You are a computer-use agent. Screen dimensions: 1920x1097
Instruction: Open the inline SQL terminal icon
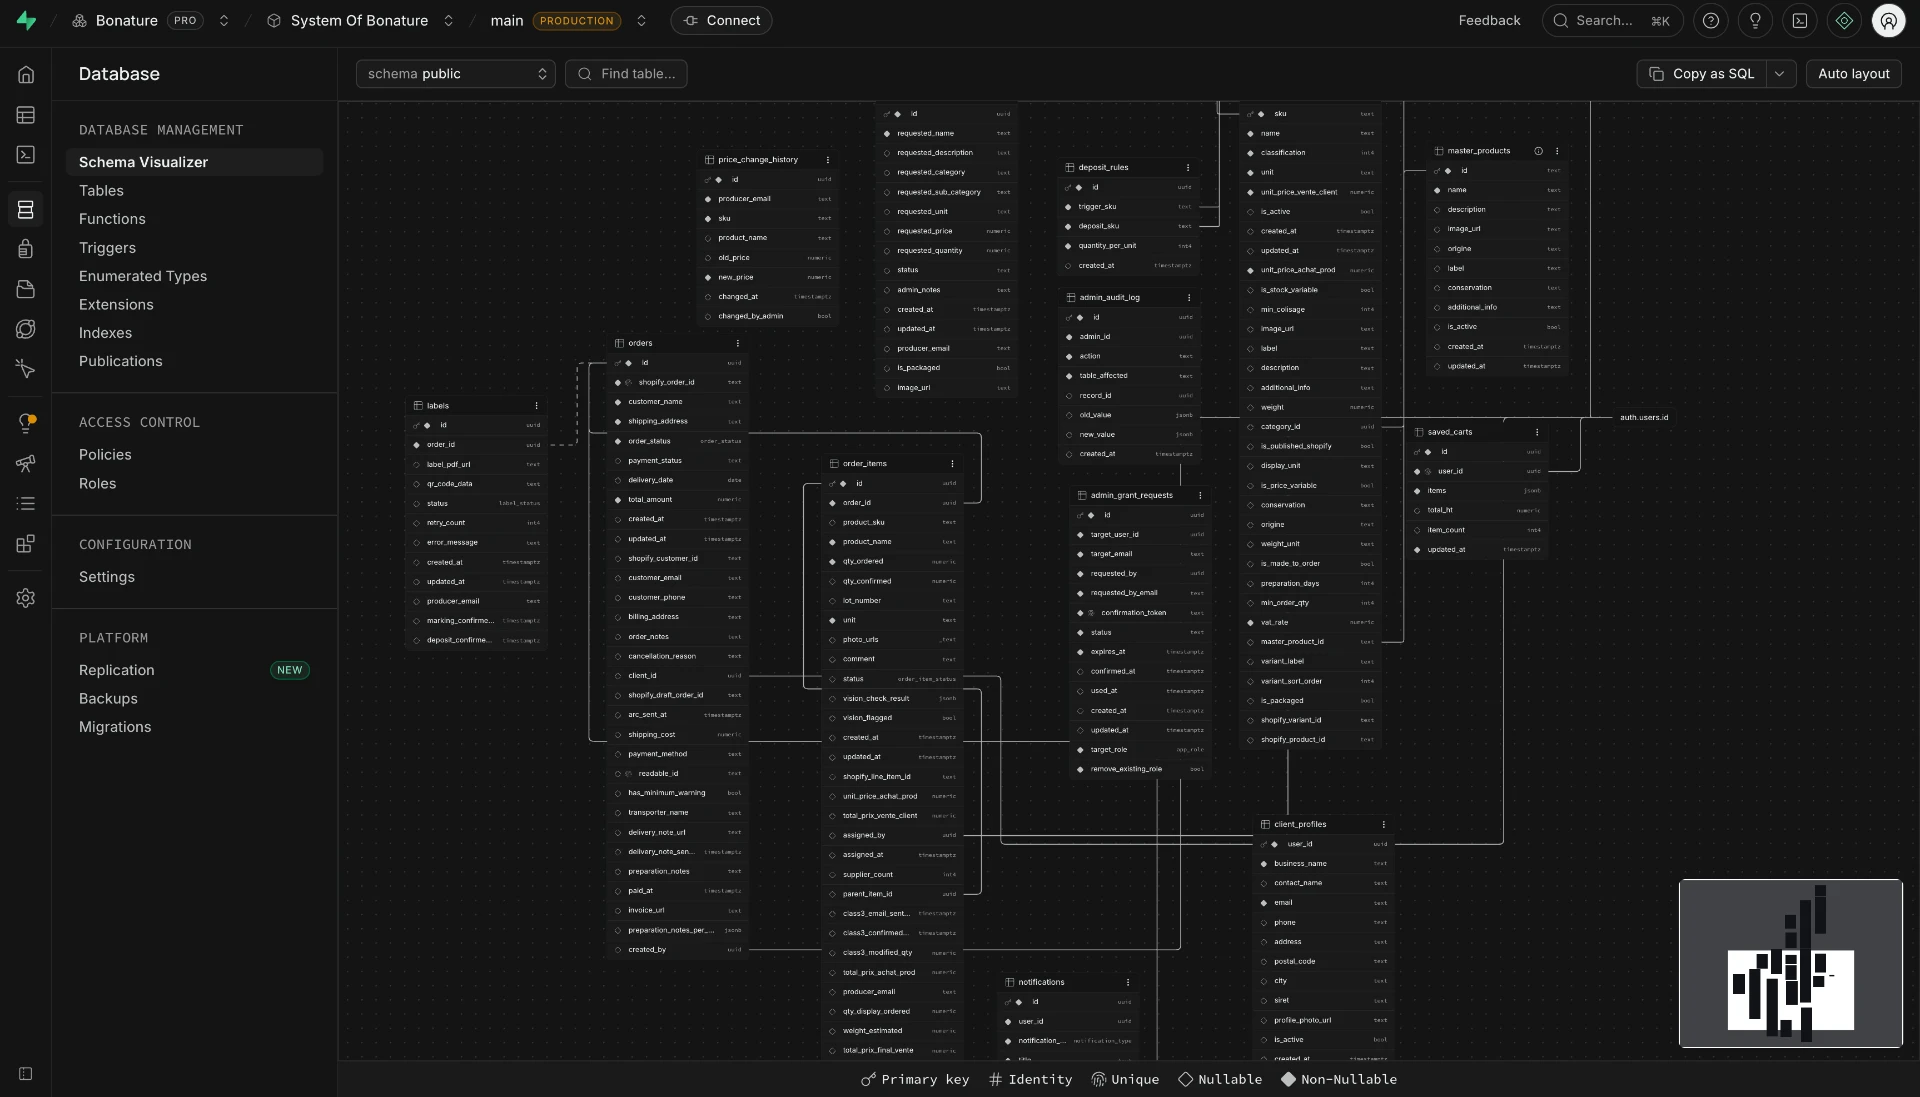tap(1800, 20)
